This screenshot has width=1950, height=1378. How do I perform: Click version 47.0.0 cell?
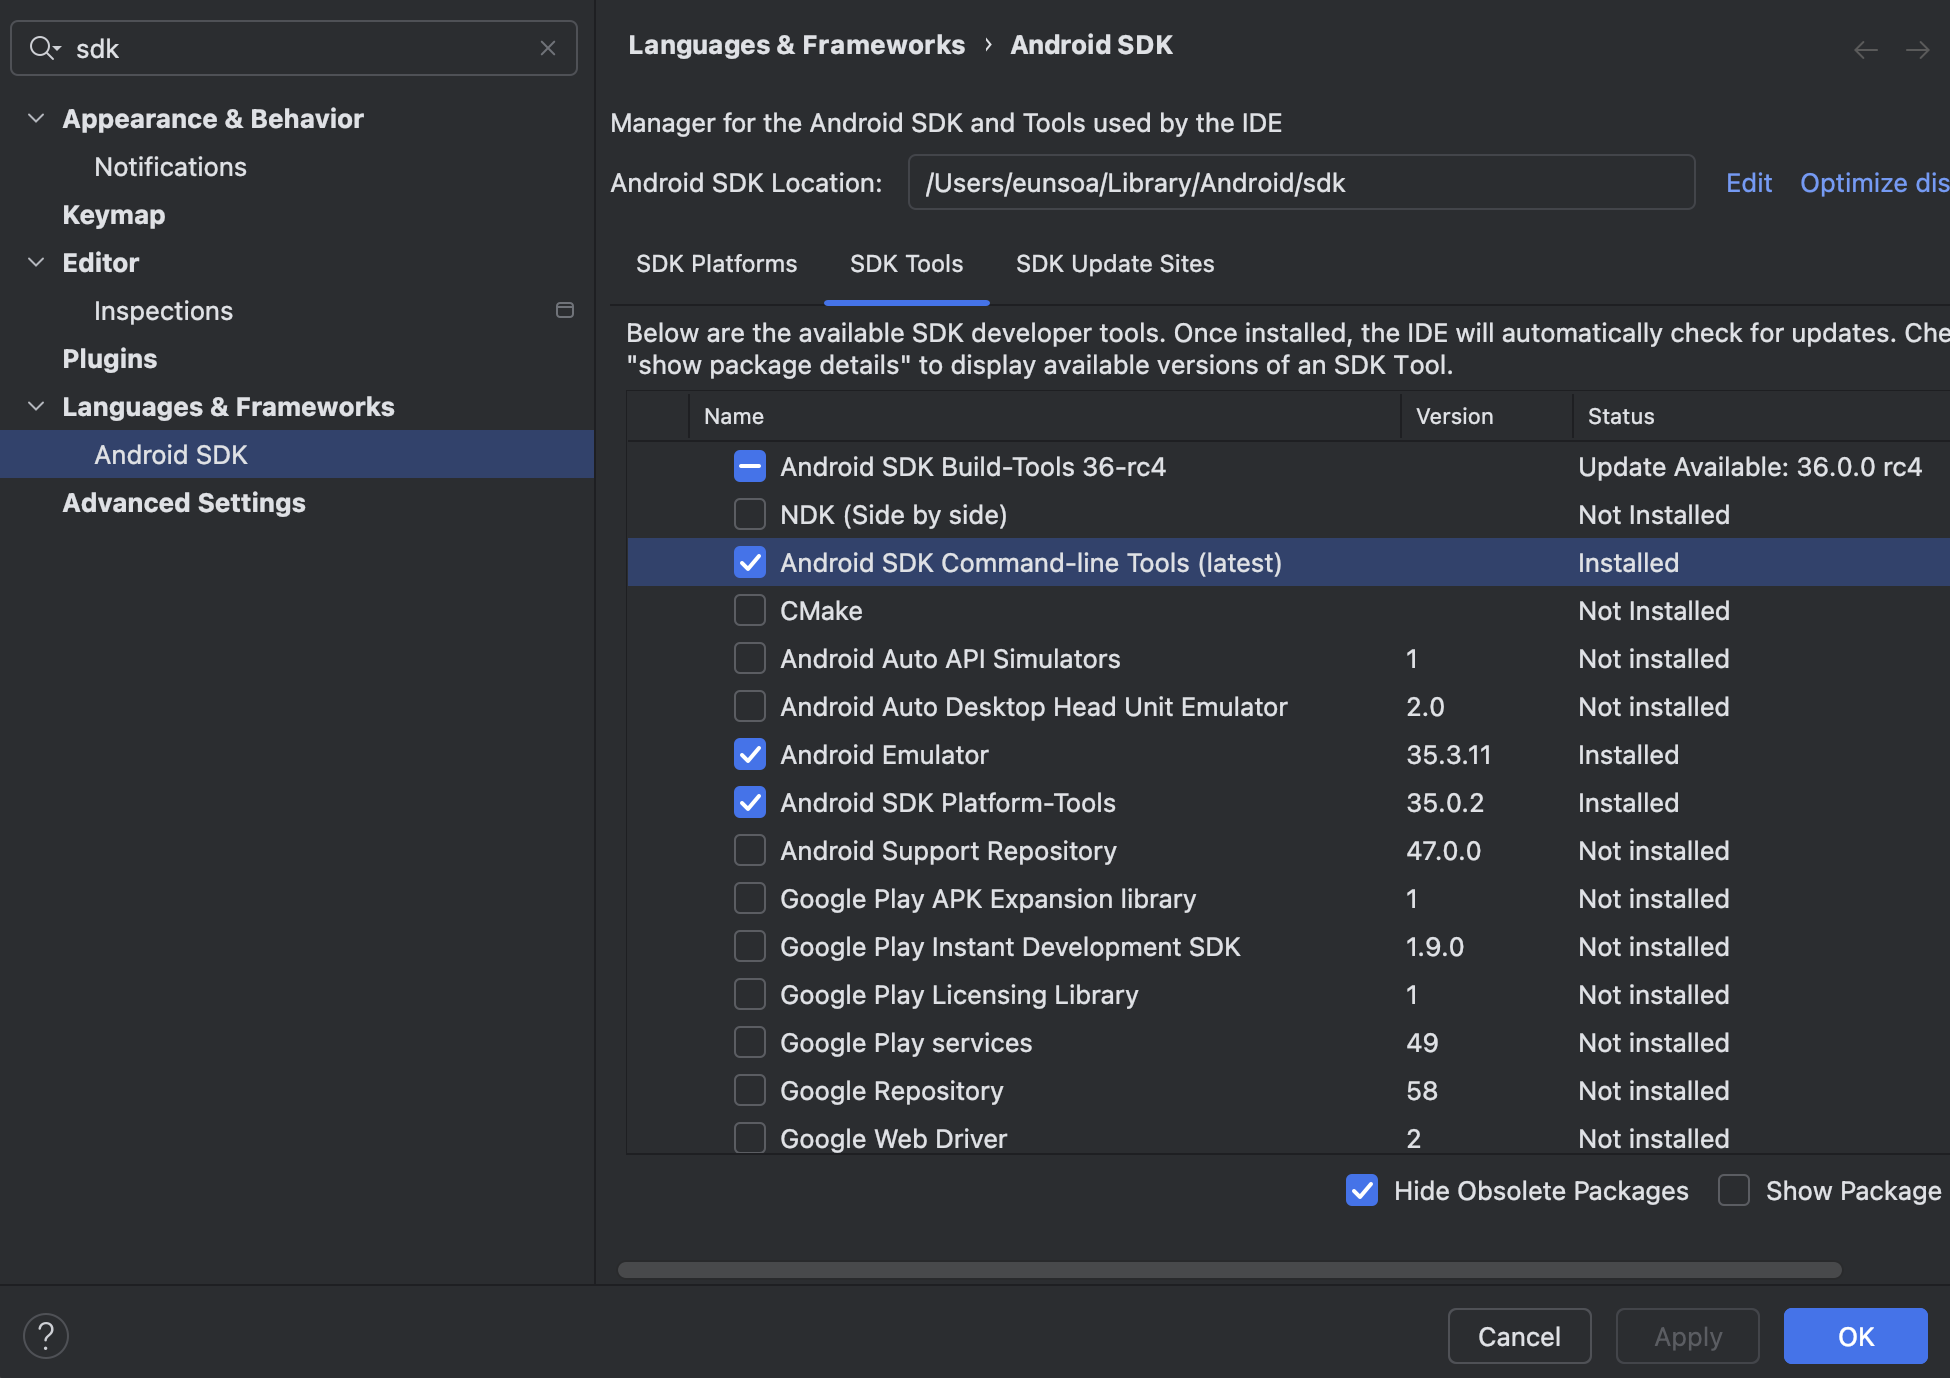point(1443,851)
